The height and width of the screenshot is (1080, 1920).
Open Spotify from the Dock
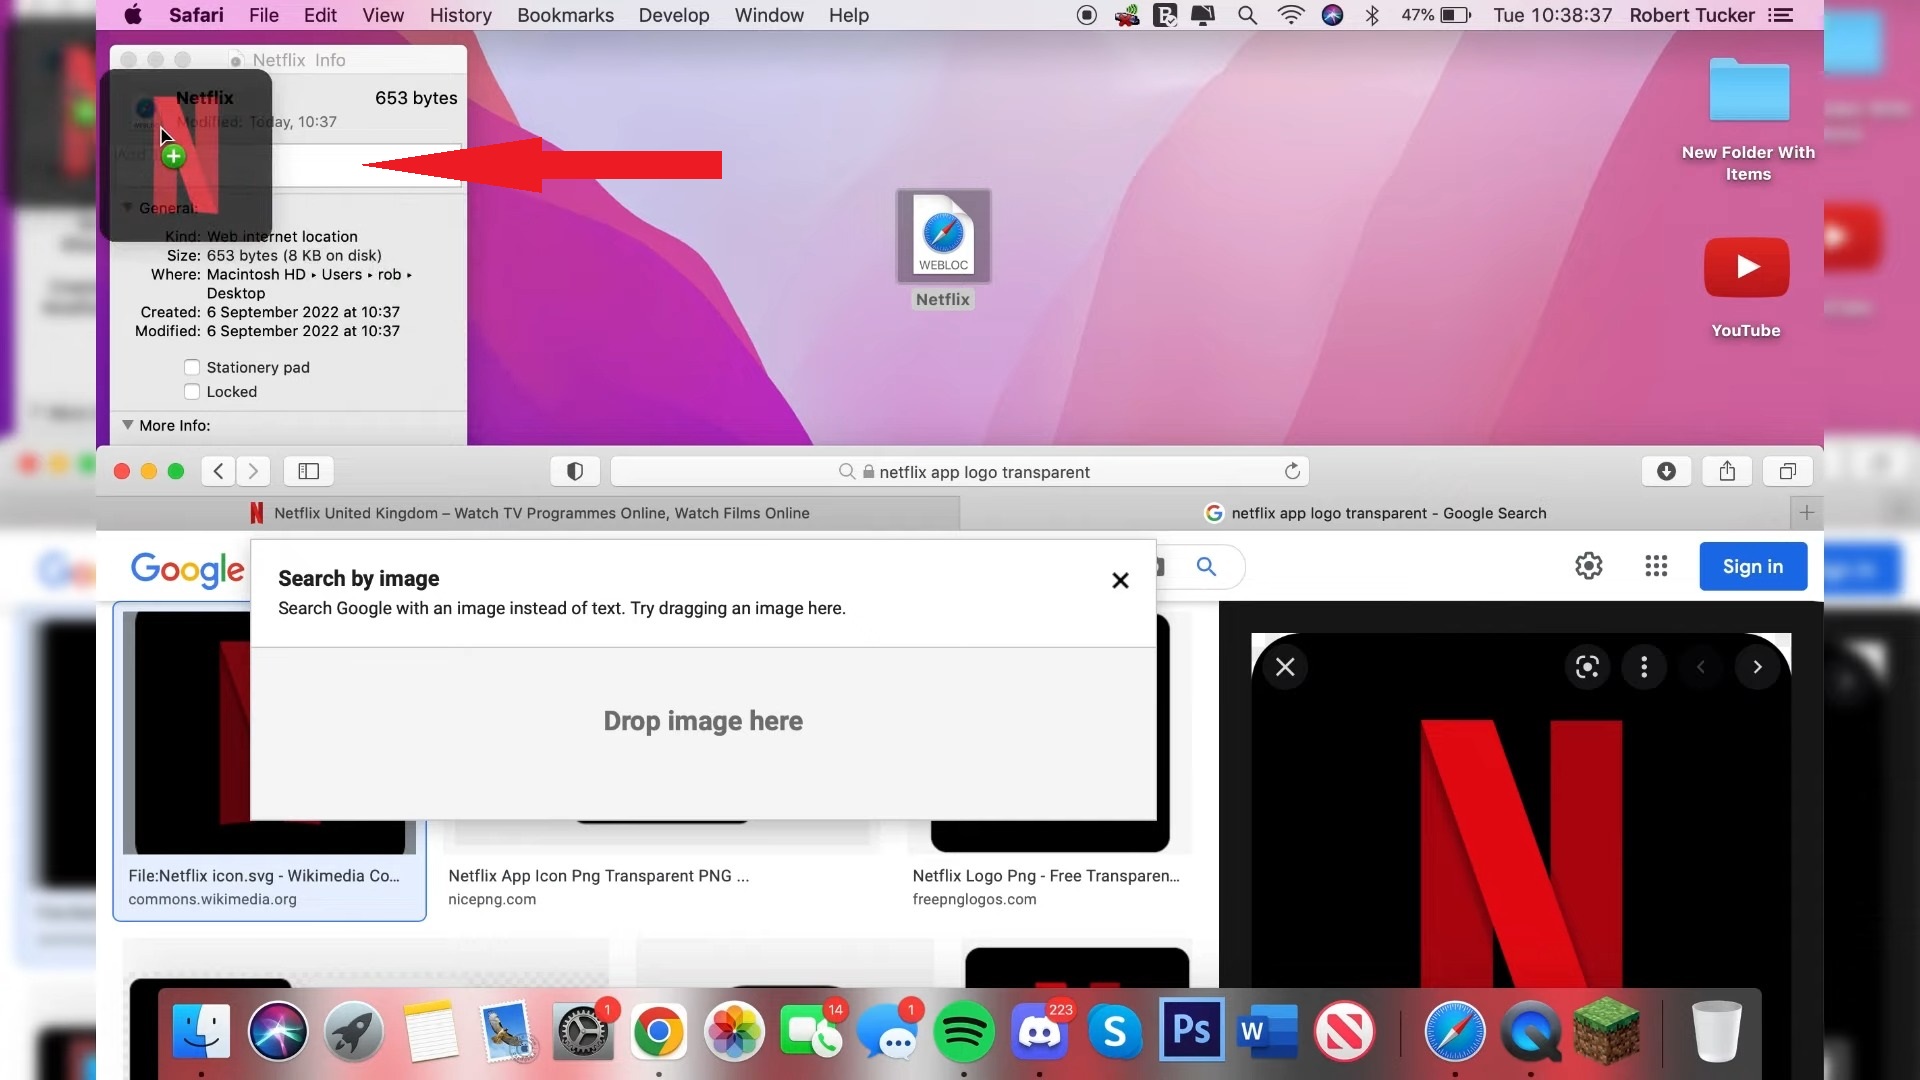(x=963, y=1031)
